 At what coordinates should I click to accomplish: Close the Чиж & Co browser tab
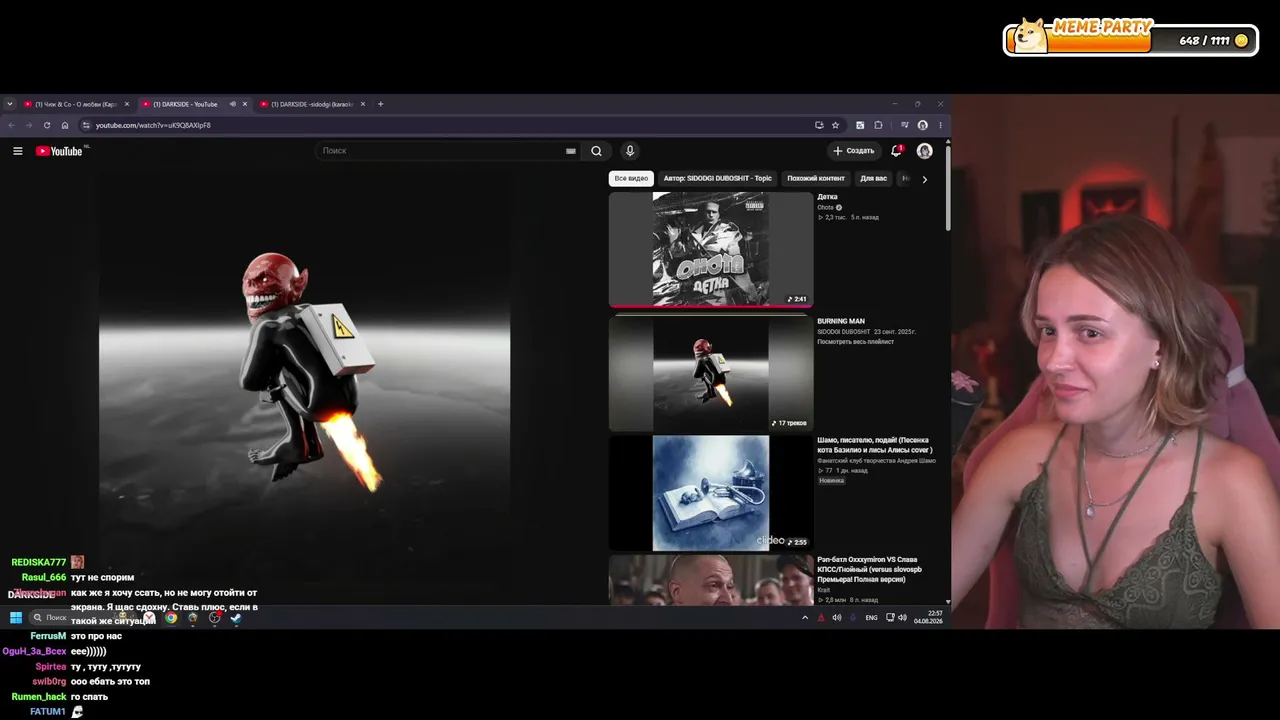[x=127, y=104]
